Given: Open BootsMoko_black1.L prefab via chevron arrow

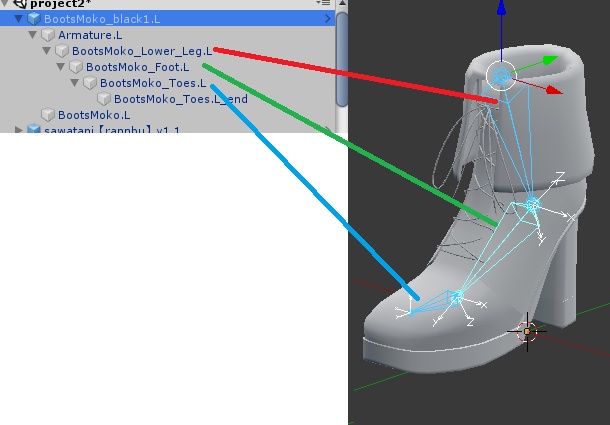Looking at the screenshot, I should pyautogui.click(x=328, y=19).
